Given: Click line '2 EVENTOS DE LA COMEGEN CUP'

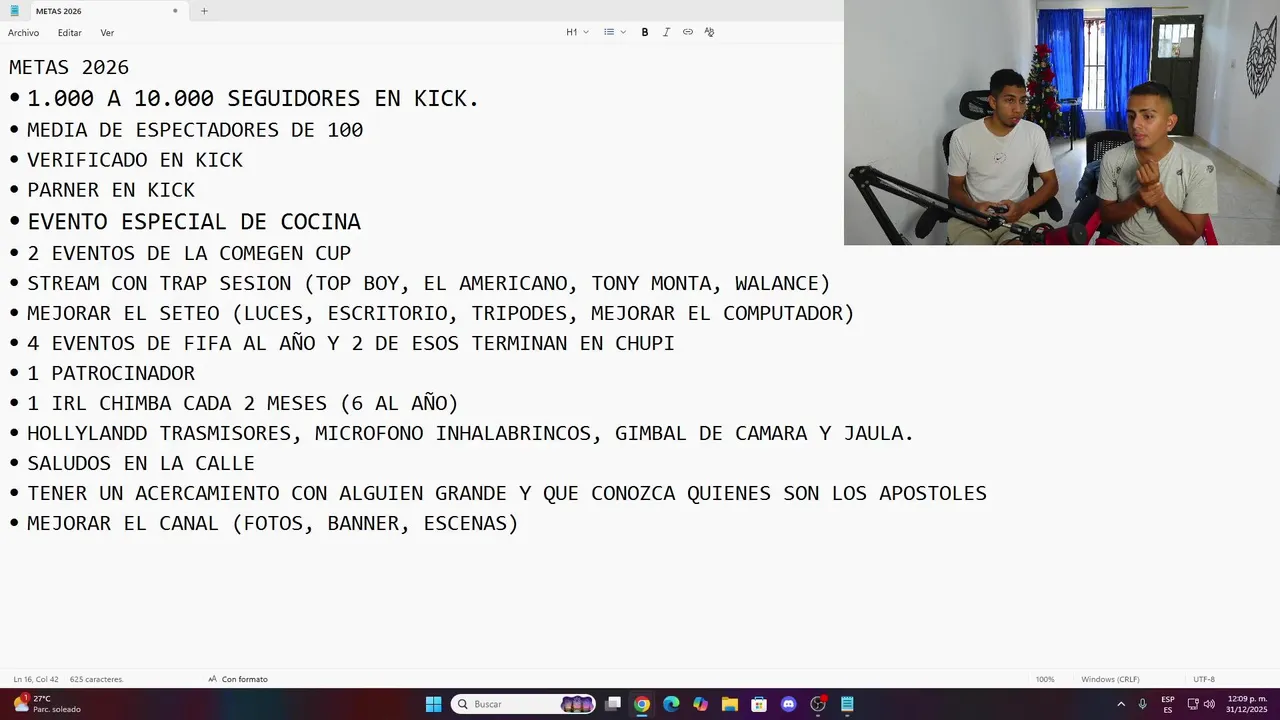Looking at the screenshot, I should 189,253.
